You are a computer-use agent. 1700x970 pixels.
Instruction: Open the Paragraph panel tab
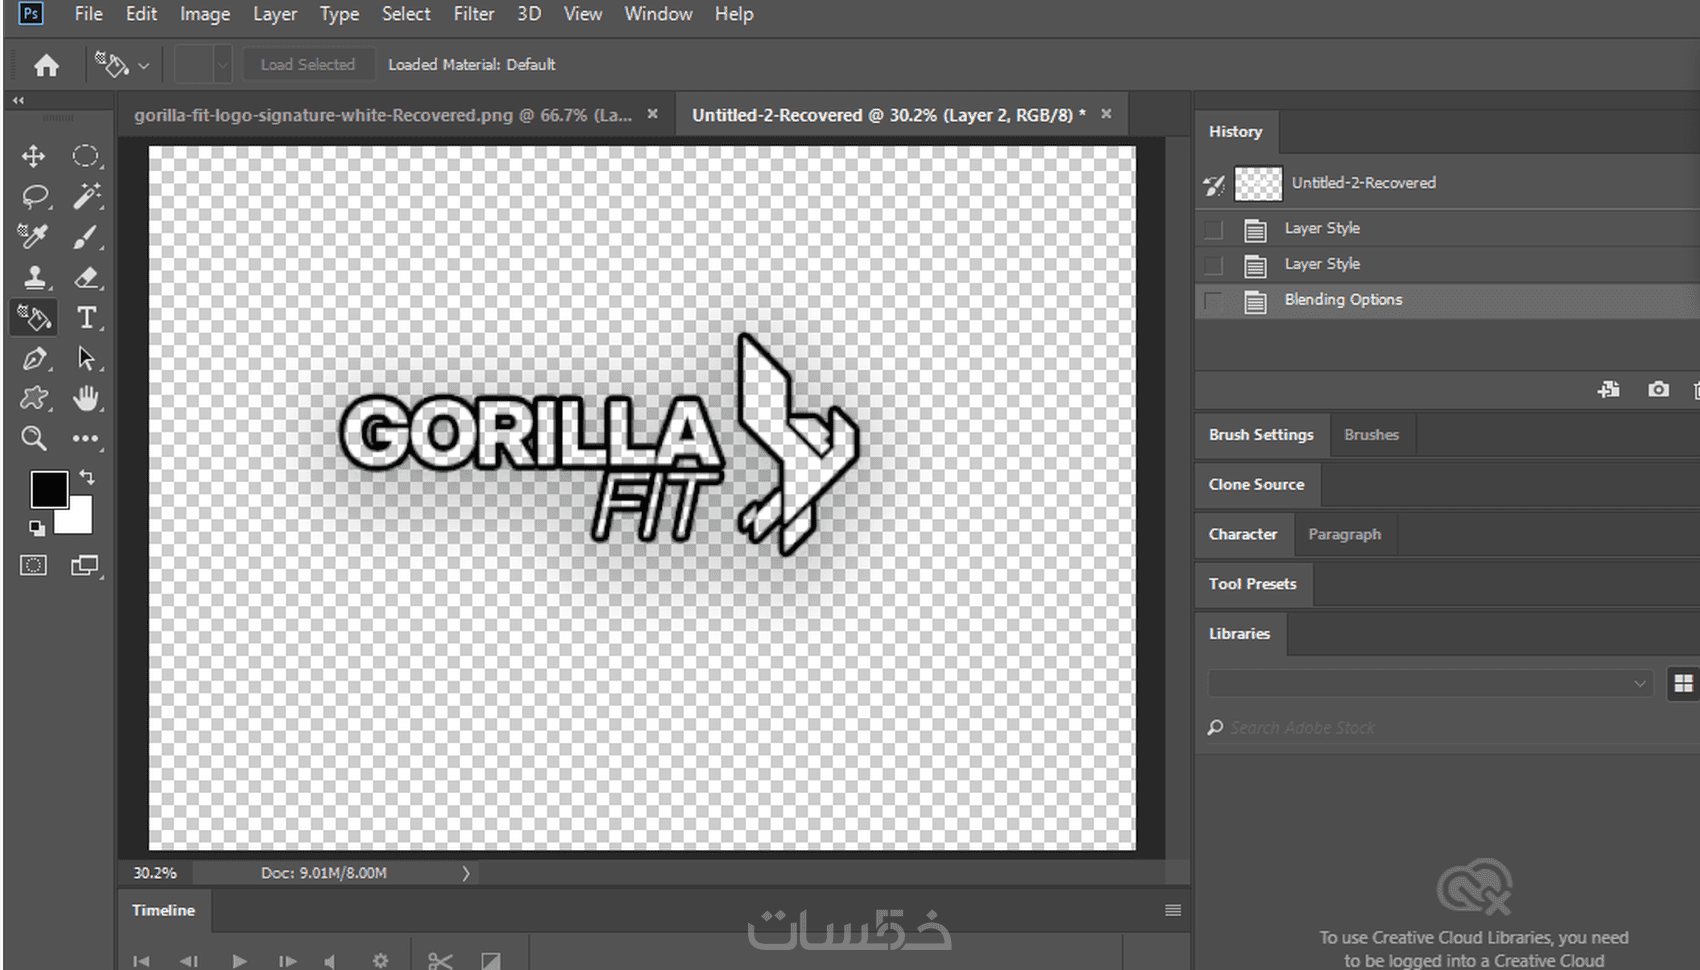[1344, 534]
